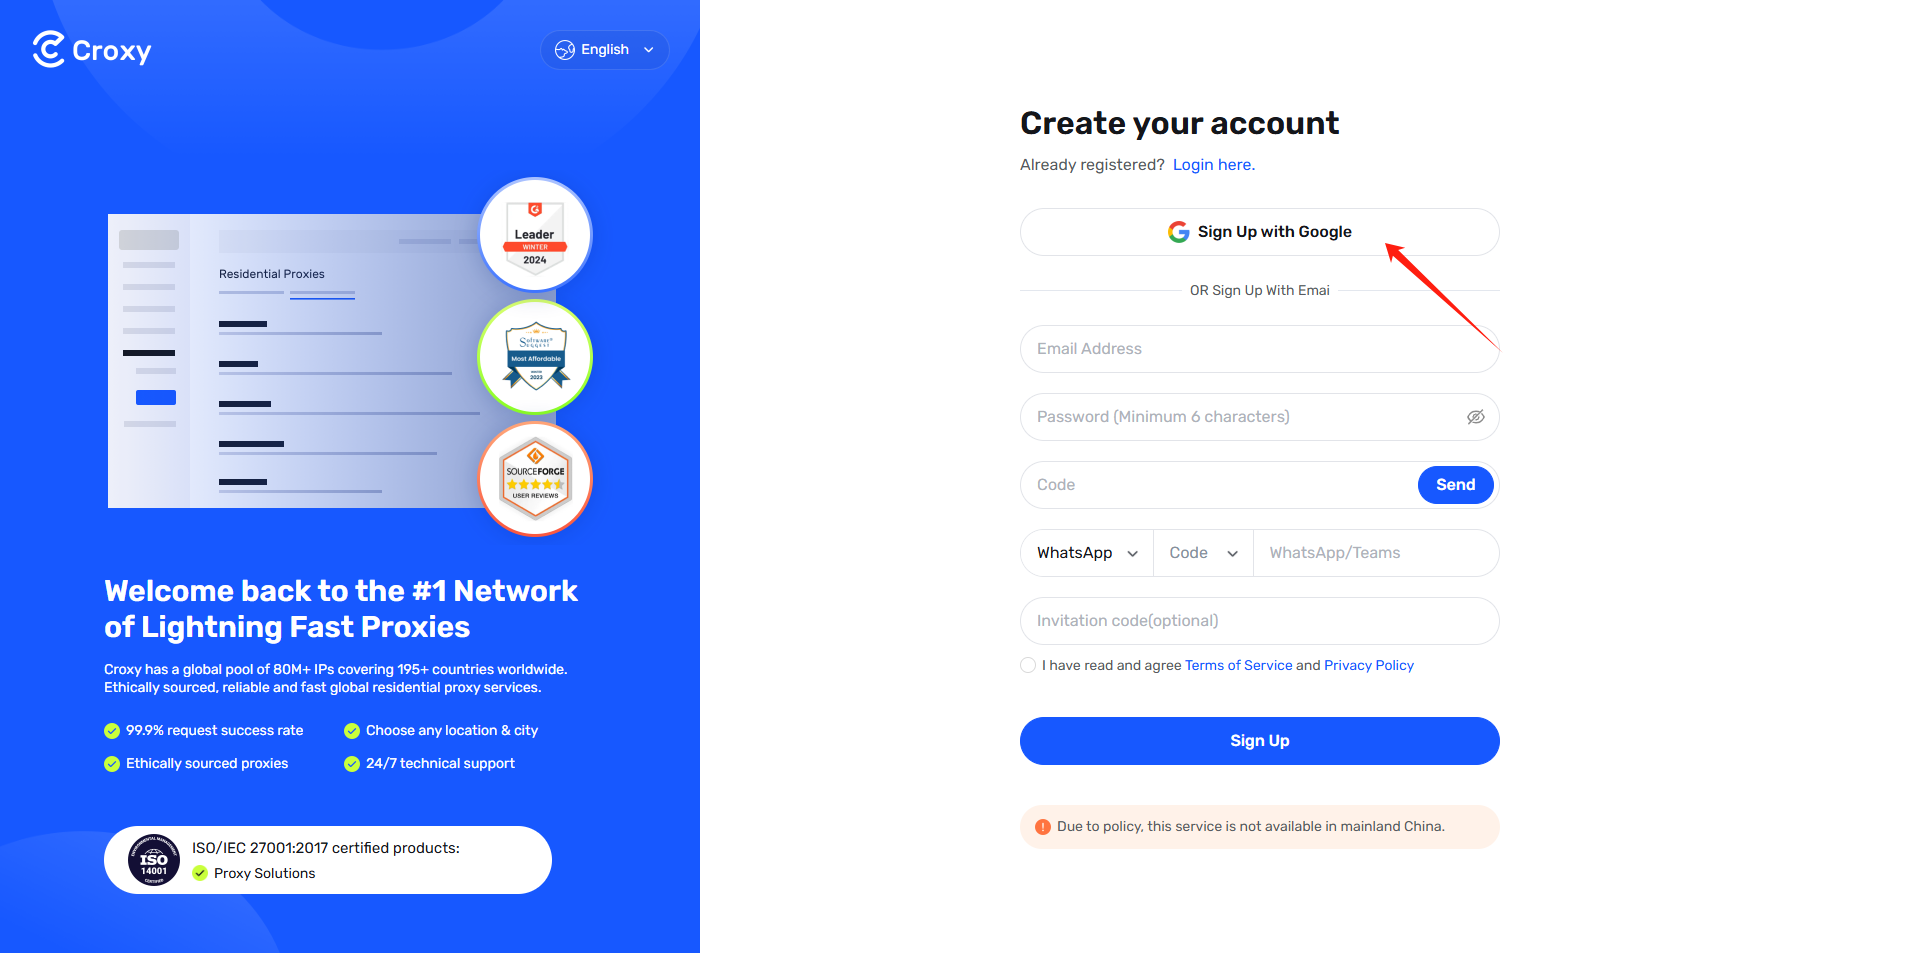The height and width of the screenshot is (953, 1920).
Task: Click the Most Affordable award badge
Action: point(536,357)
